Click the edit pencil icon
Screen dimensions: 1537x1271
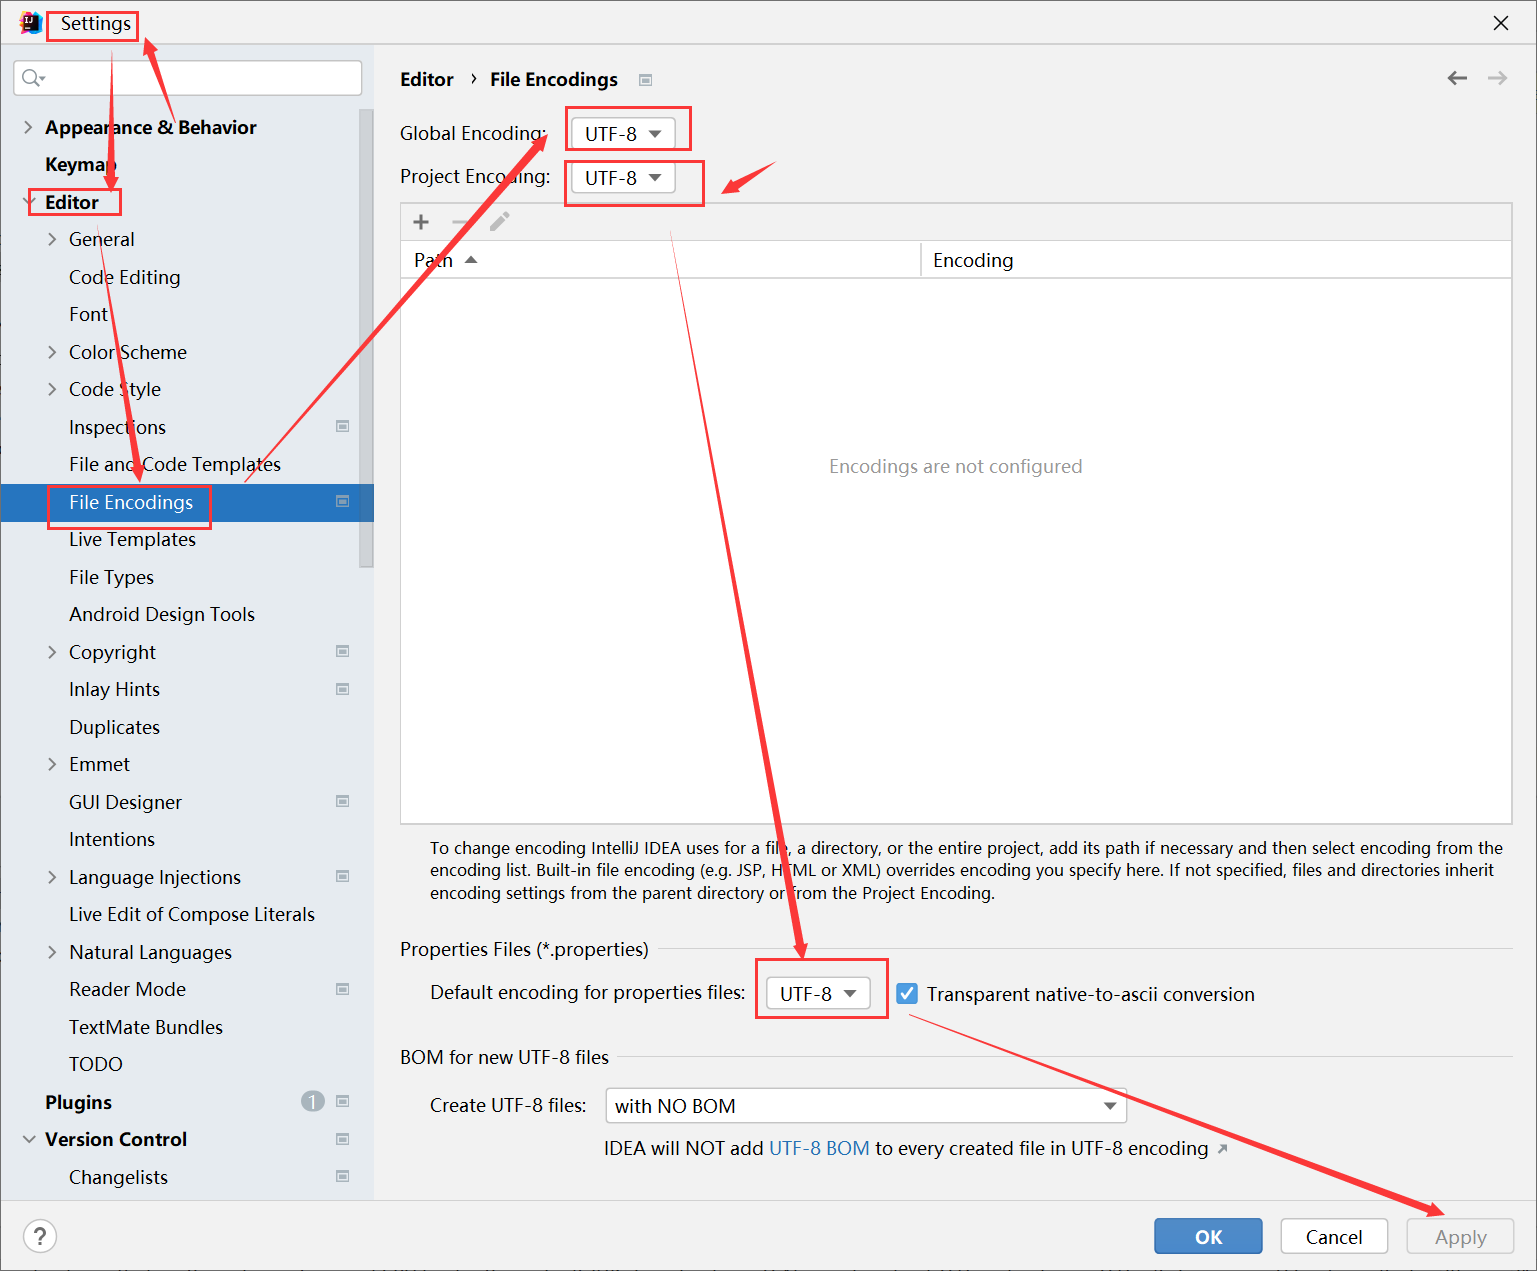[x=499, y=222]
